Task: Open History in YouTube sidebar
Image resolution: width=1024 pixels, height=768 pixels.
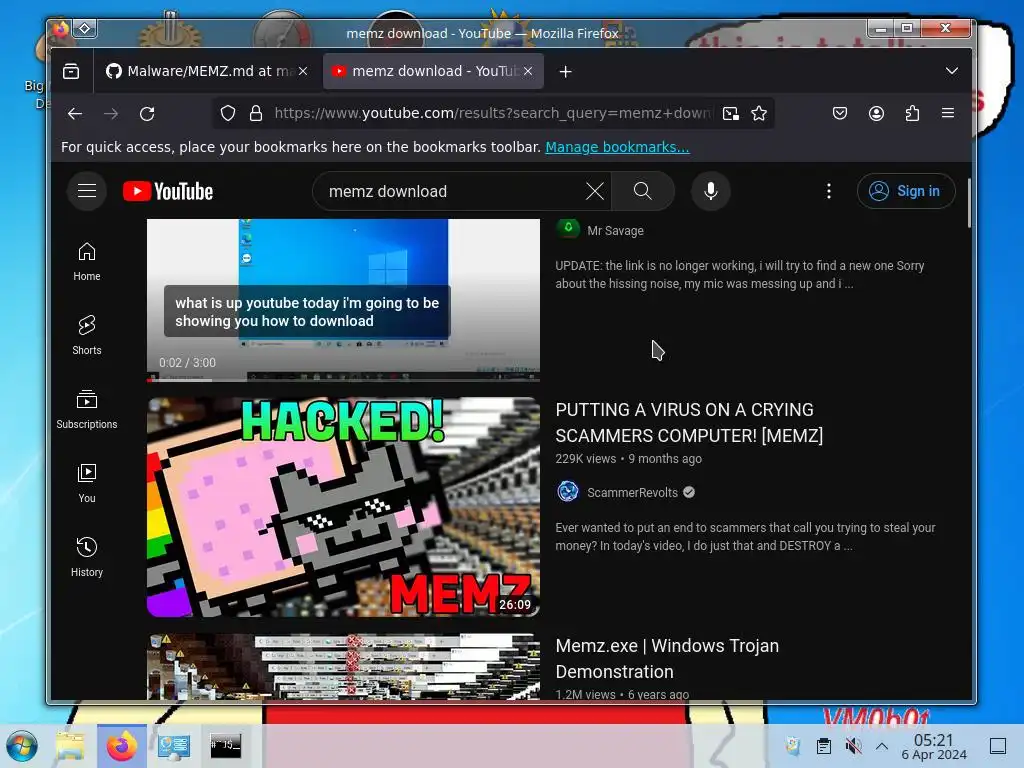Action: [x=87, y=557]
